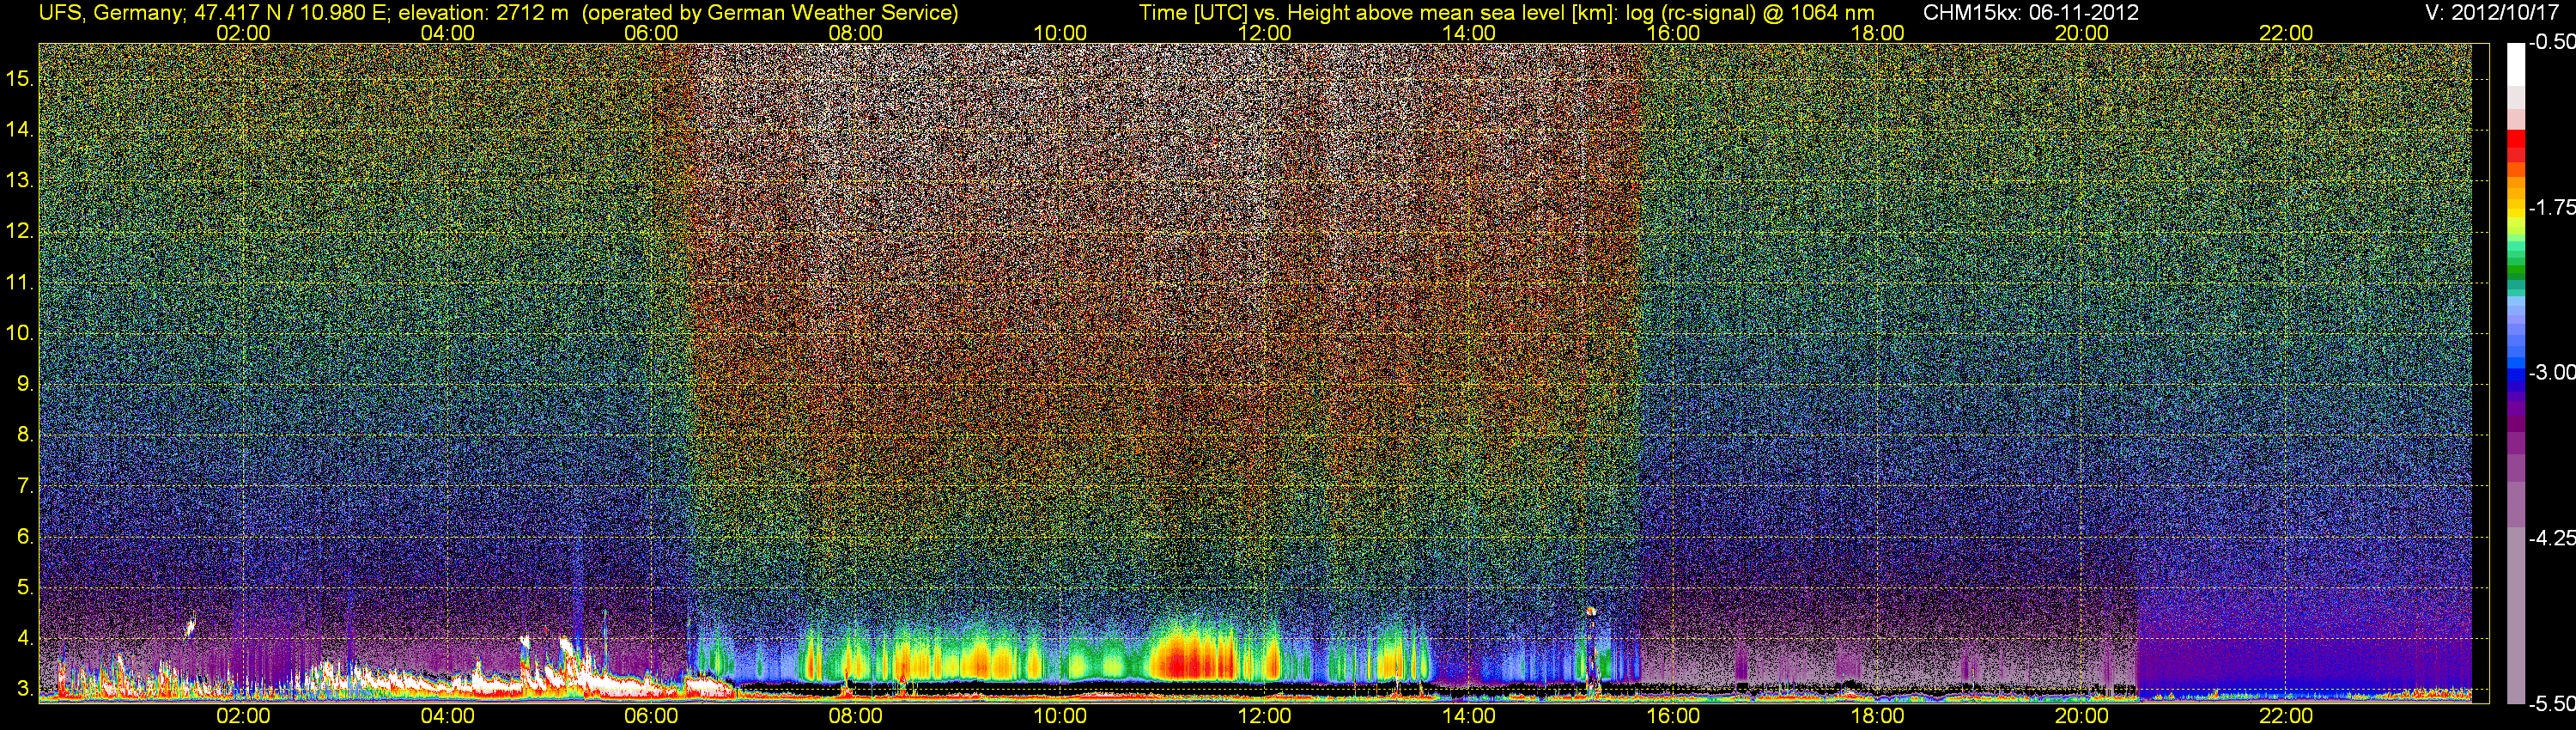Click the 15 km height axis label
Viewport: 2576px width, 730px height.
click(19, 78)
